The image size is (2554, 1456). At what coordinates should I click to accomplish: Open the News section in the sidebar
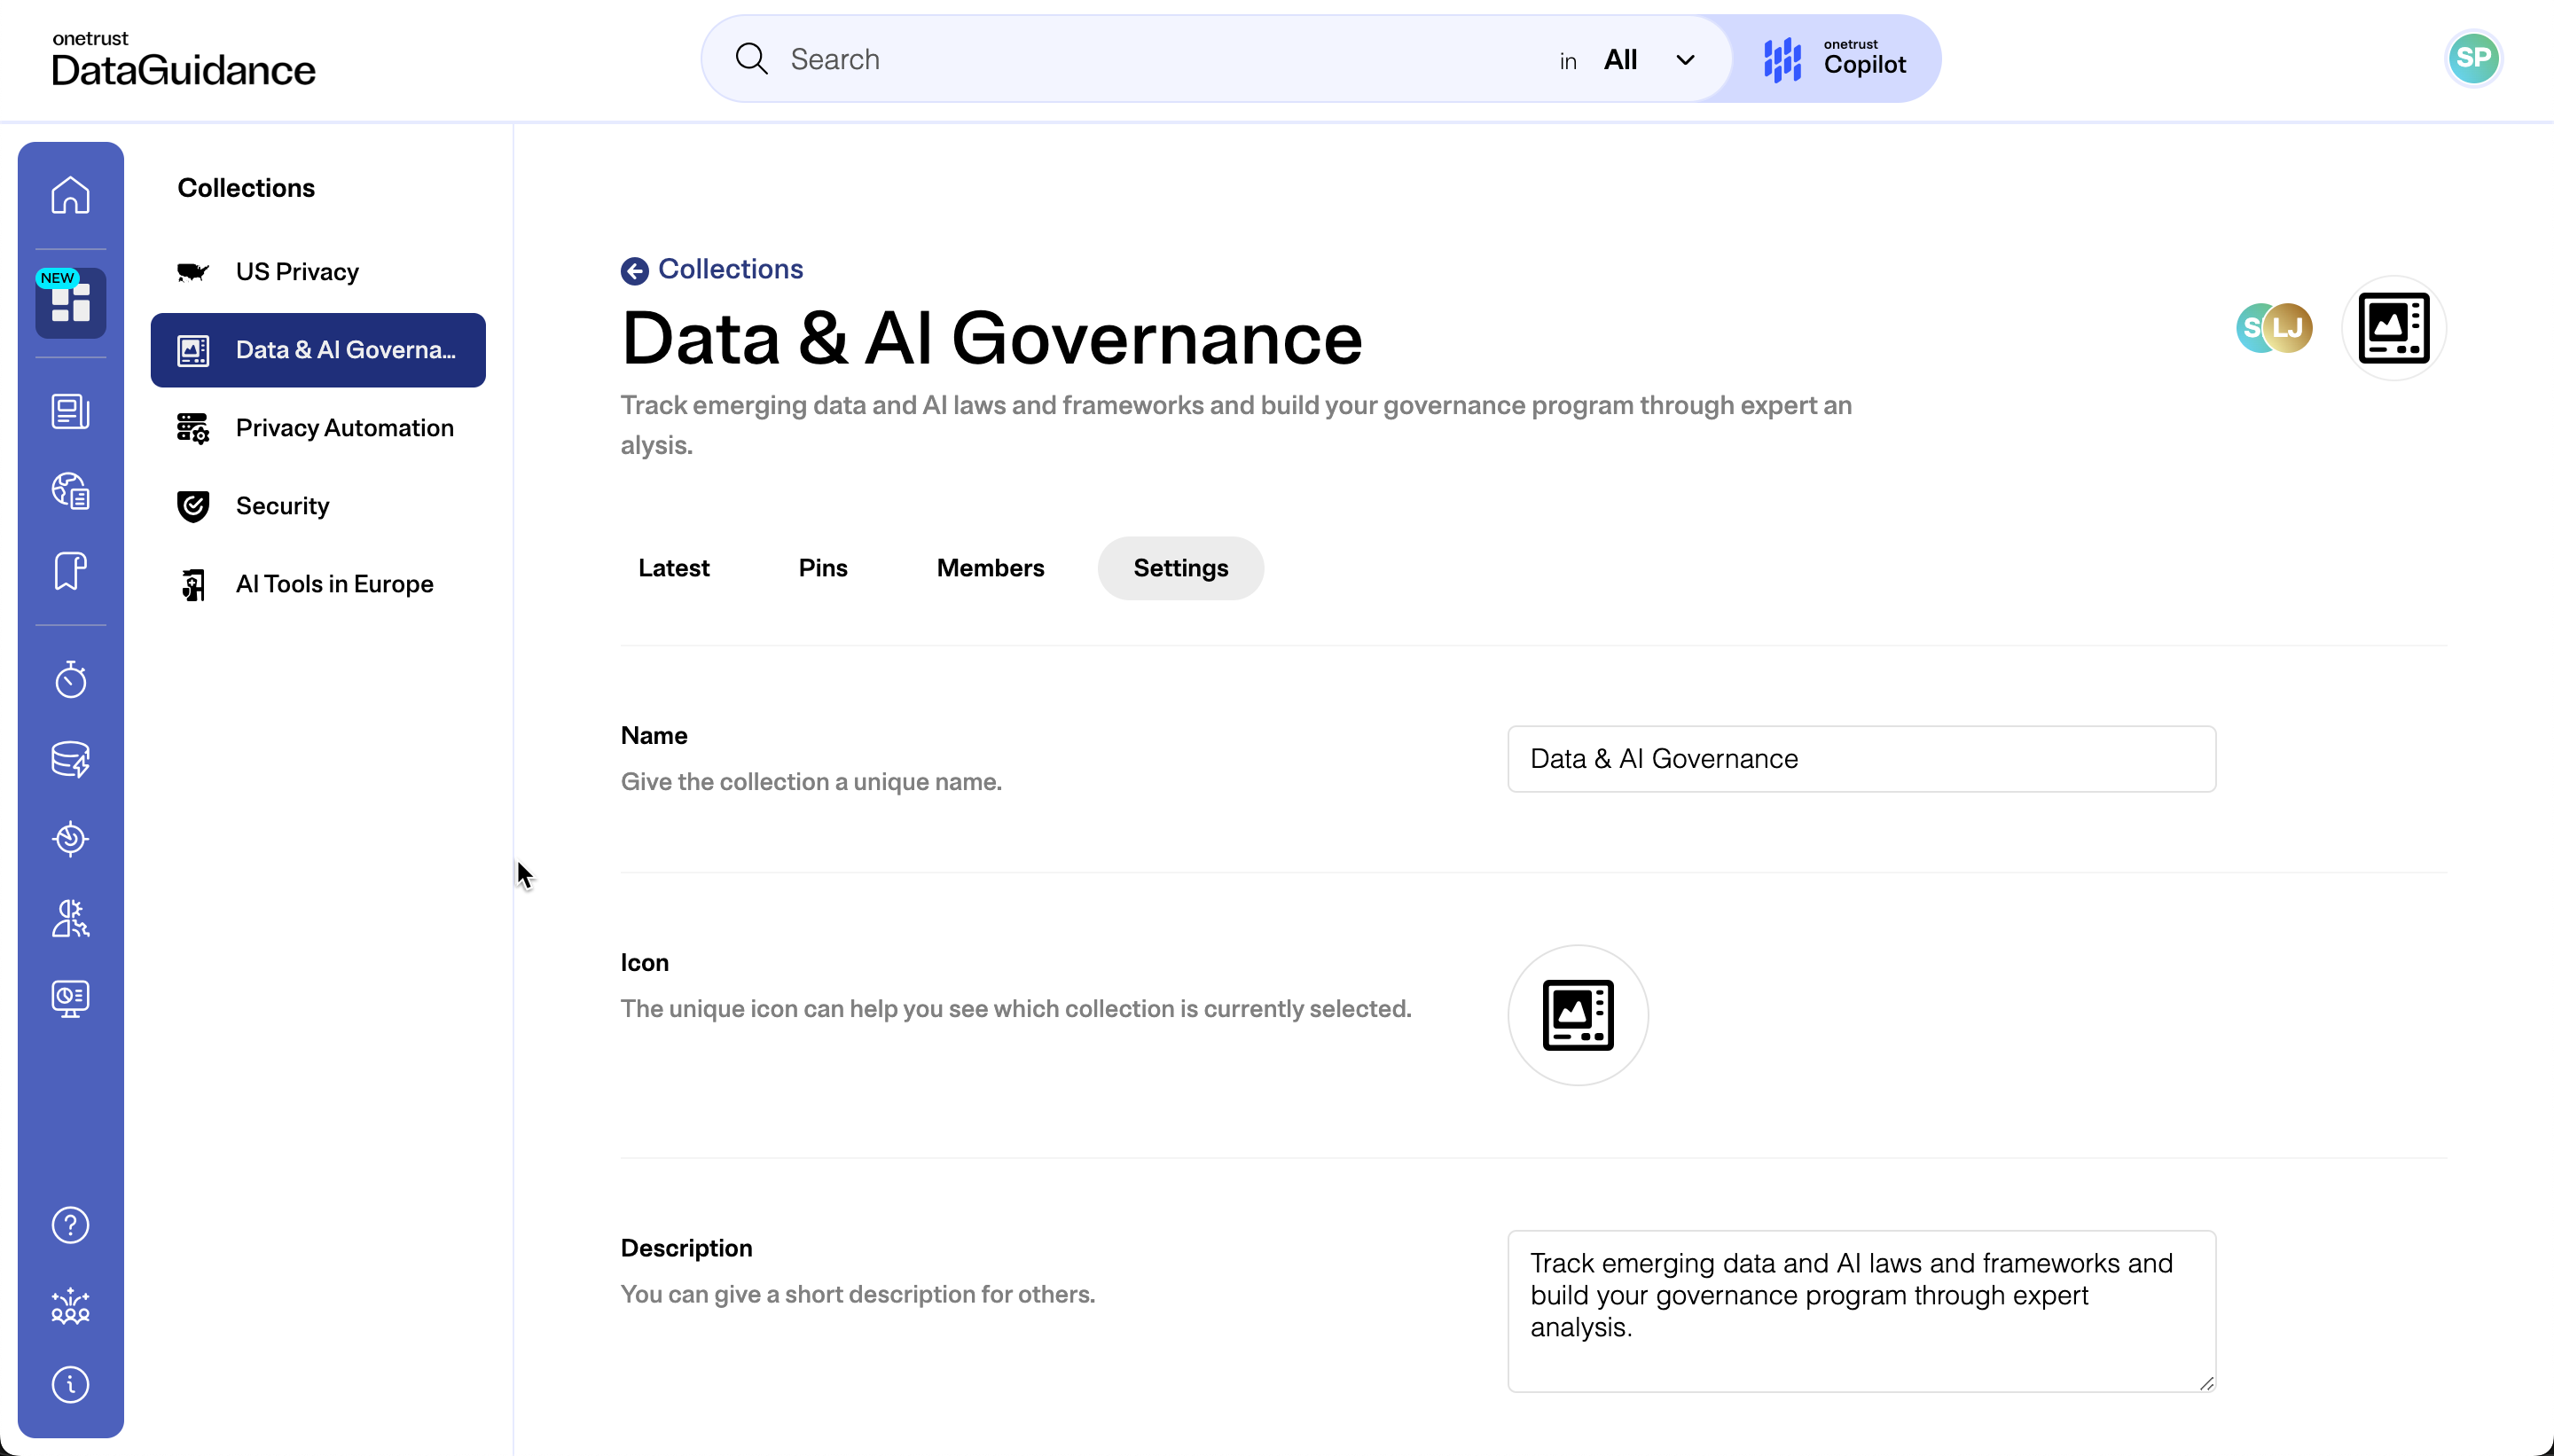[x=69, y=410]
